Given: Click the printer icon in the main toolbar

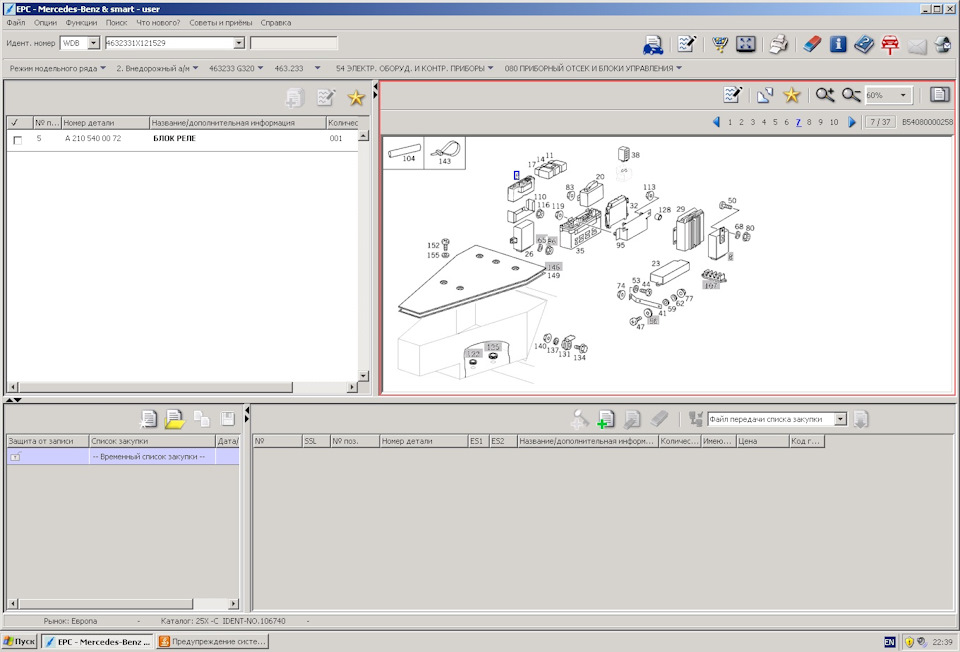Looking at the screenshot, I should click(x=779, y=44).
